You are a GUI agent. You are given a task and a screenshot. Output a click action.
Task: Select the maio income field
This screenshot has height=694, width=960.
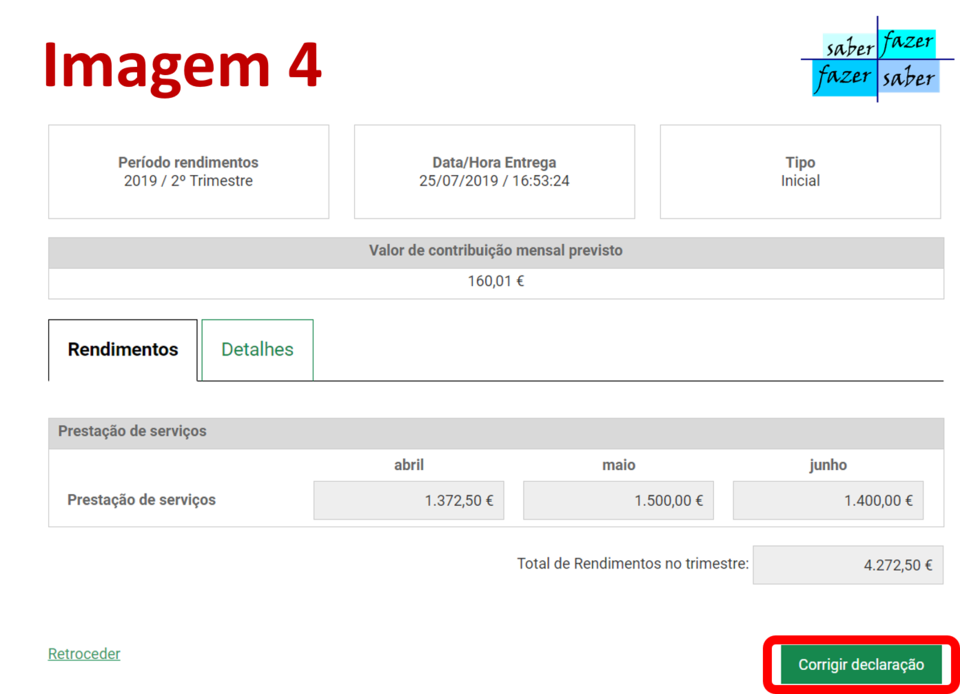(618, 501)
